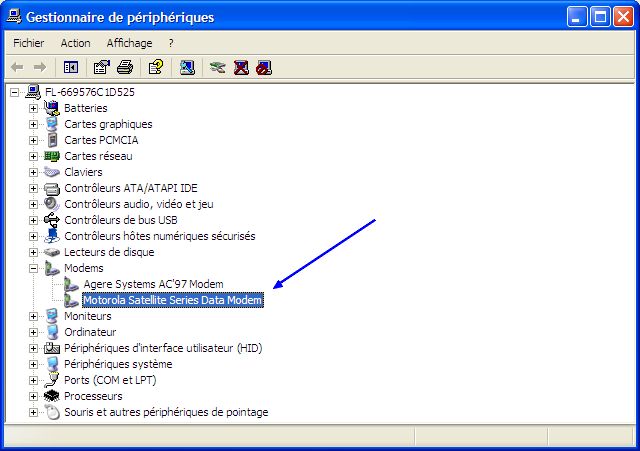
Task: Expand the Ordinateur category
Action: click(x=33, y=332)
